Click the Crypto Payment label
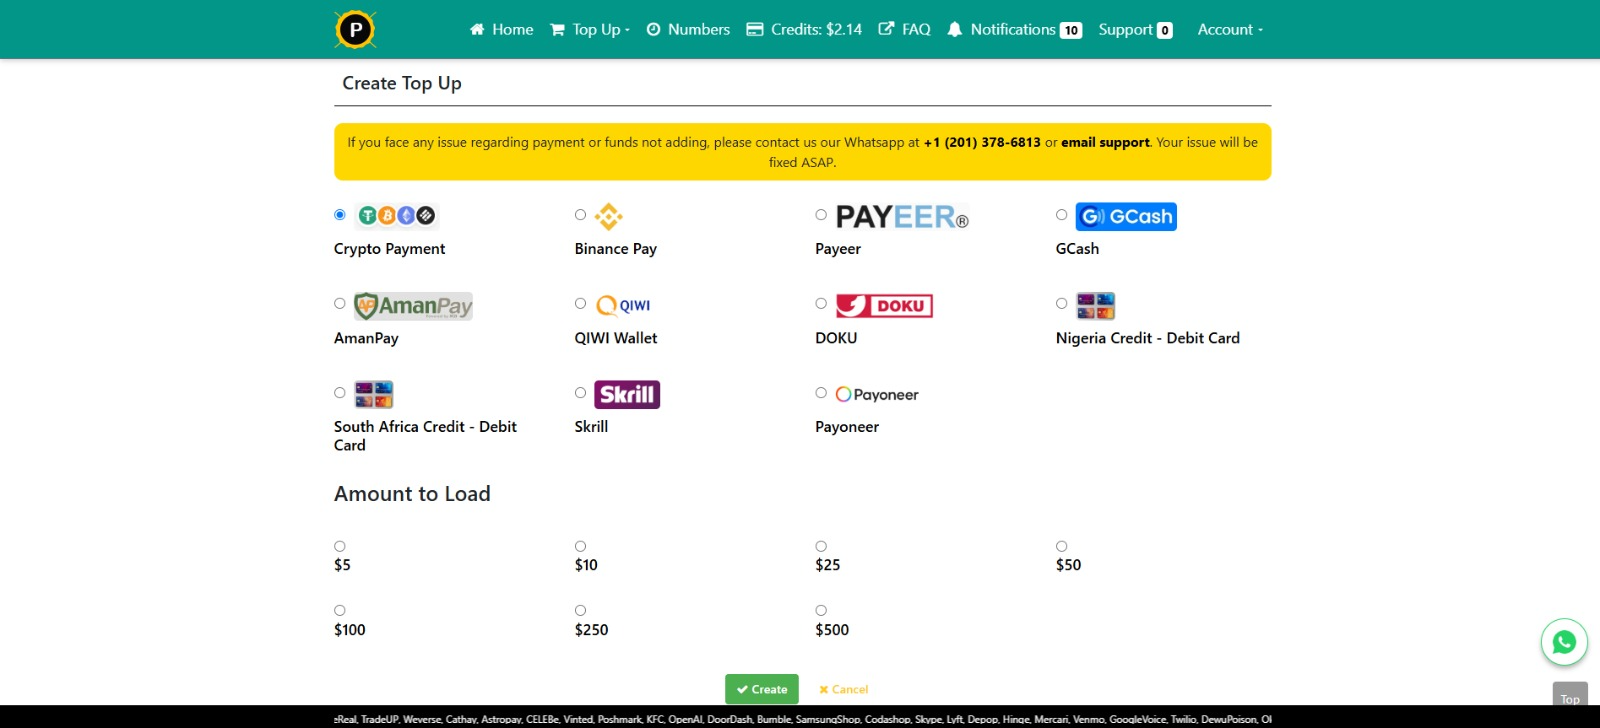 (389, 249)
